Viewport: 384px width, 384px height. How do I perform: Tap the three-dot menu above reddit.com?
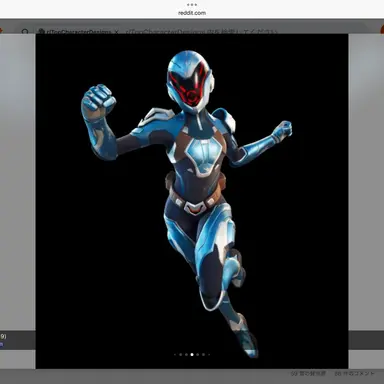pos(192,5)
